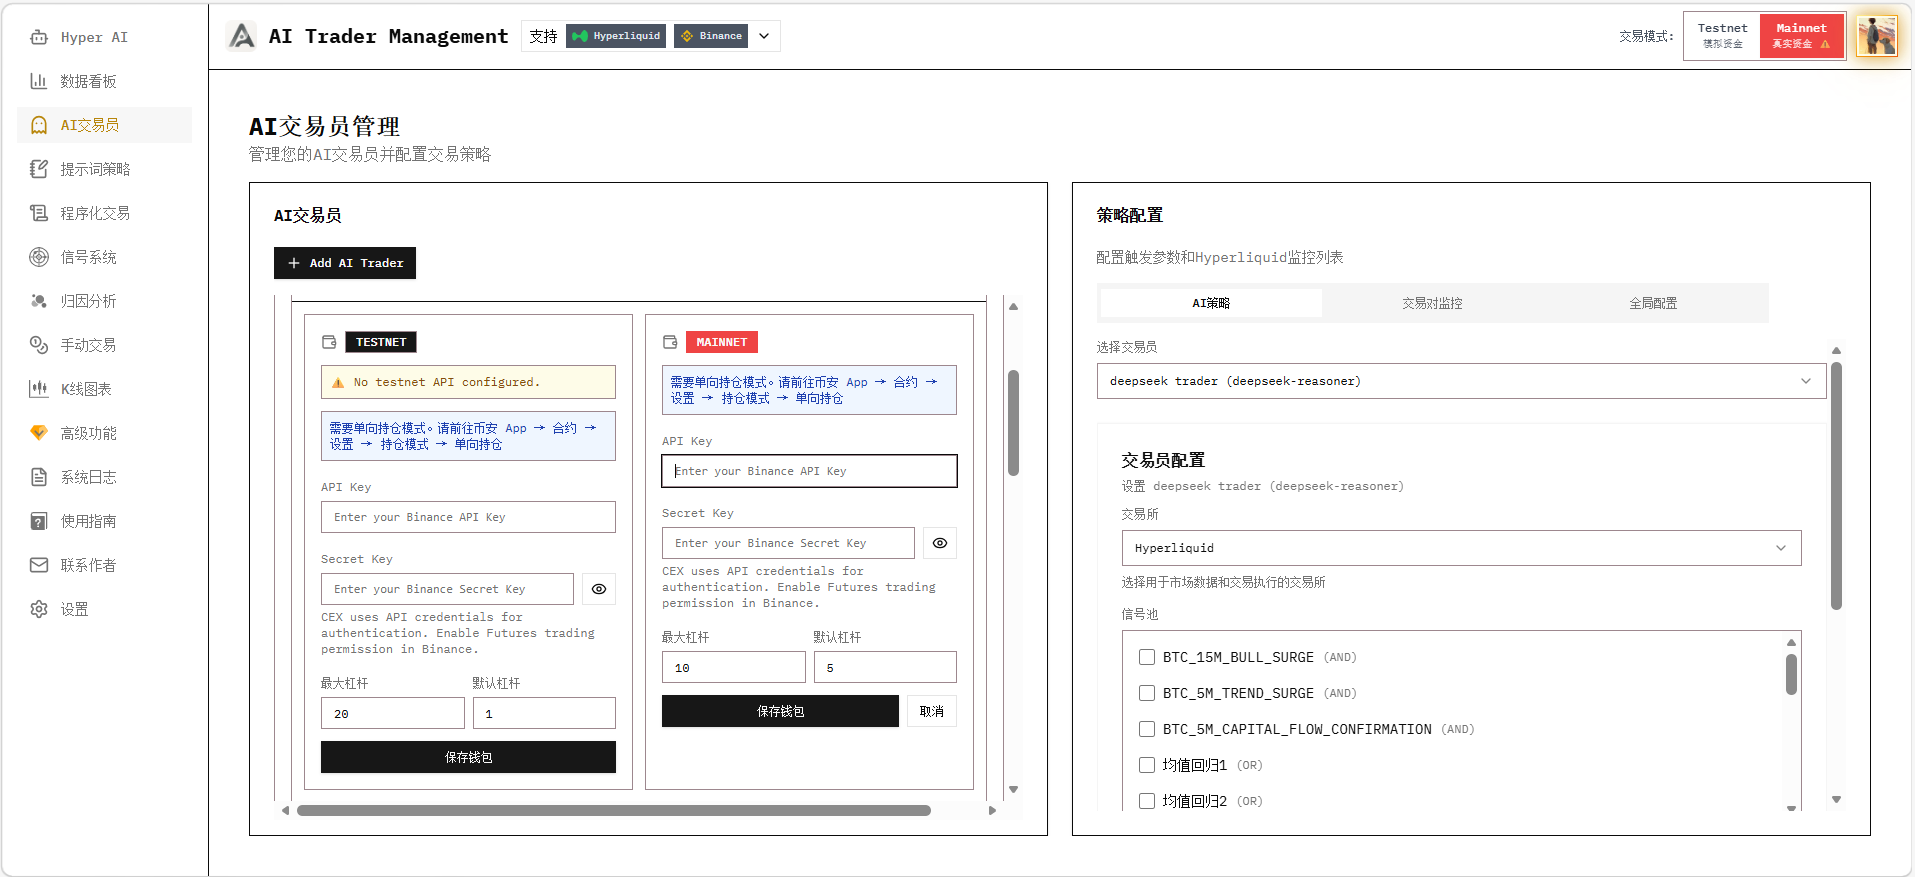Switch to the 全局配置 tab
The image size is (1915, 877).
(x=1653, y=303)
